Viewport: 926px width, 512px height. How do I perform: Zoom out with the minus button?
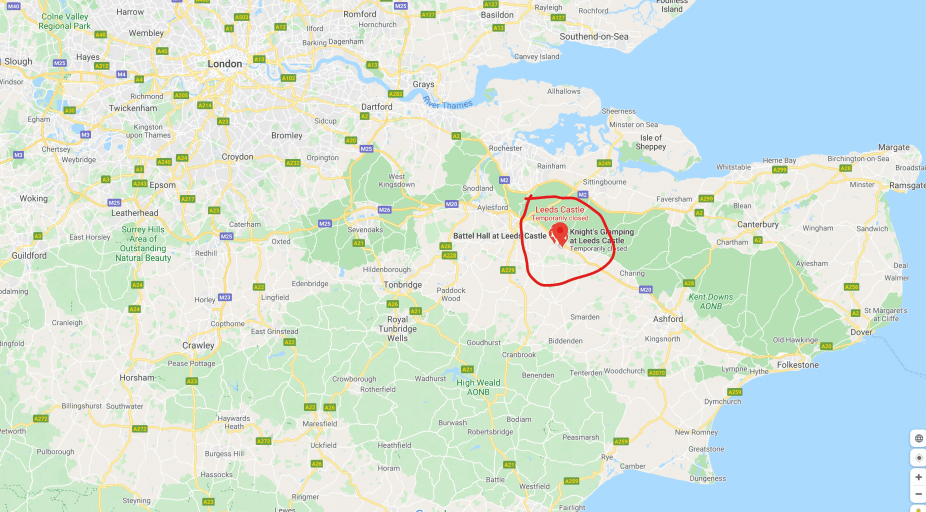pyautogui.click(x=918, y=494)
